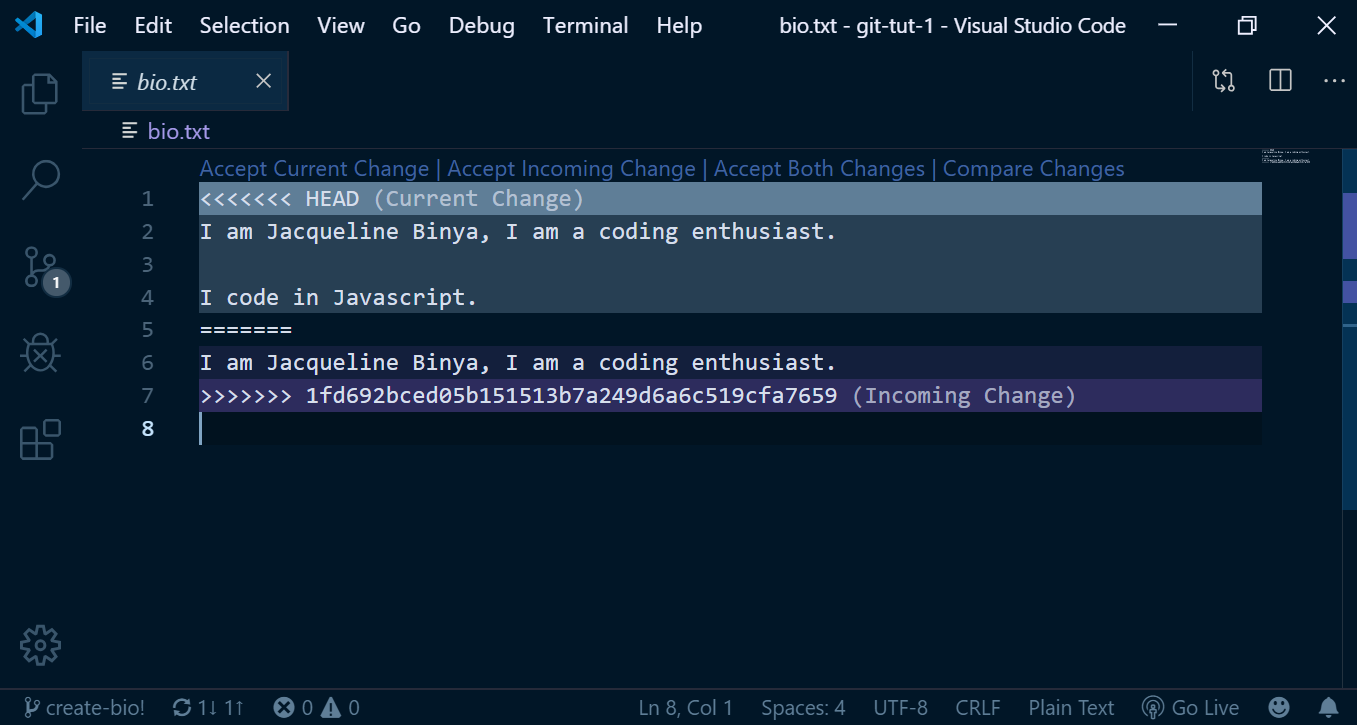Click Accept Incoming Change link
Viewport: 1357px width, 725px height.
[571, 169]
